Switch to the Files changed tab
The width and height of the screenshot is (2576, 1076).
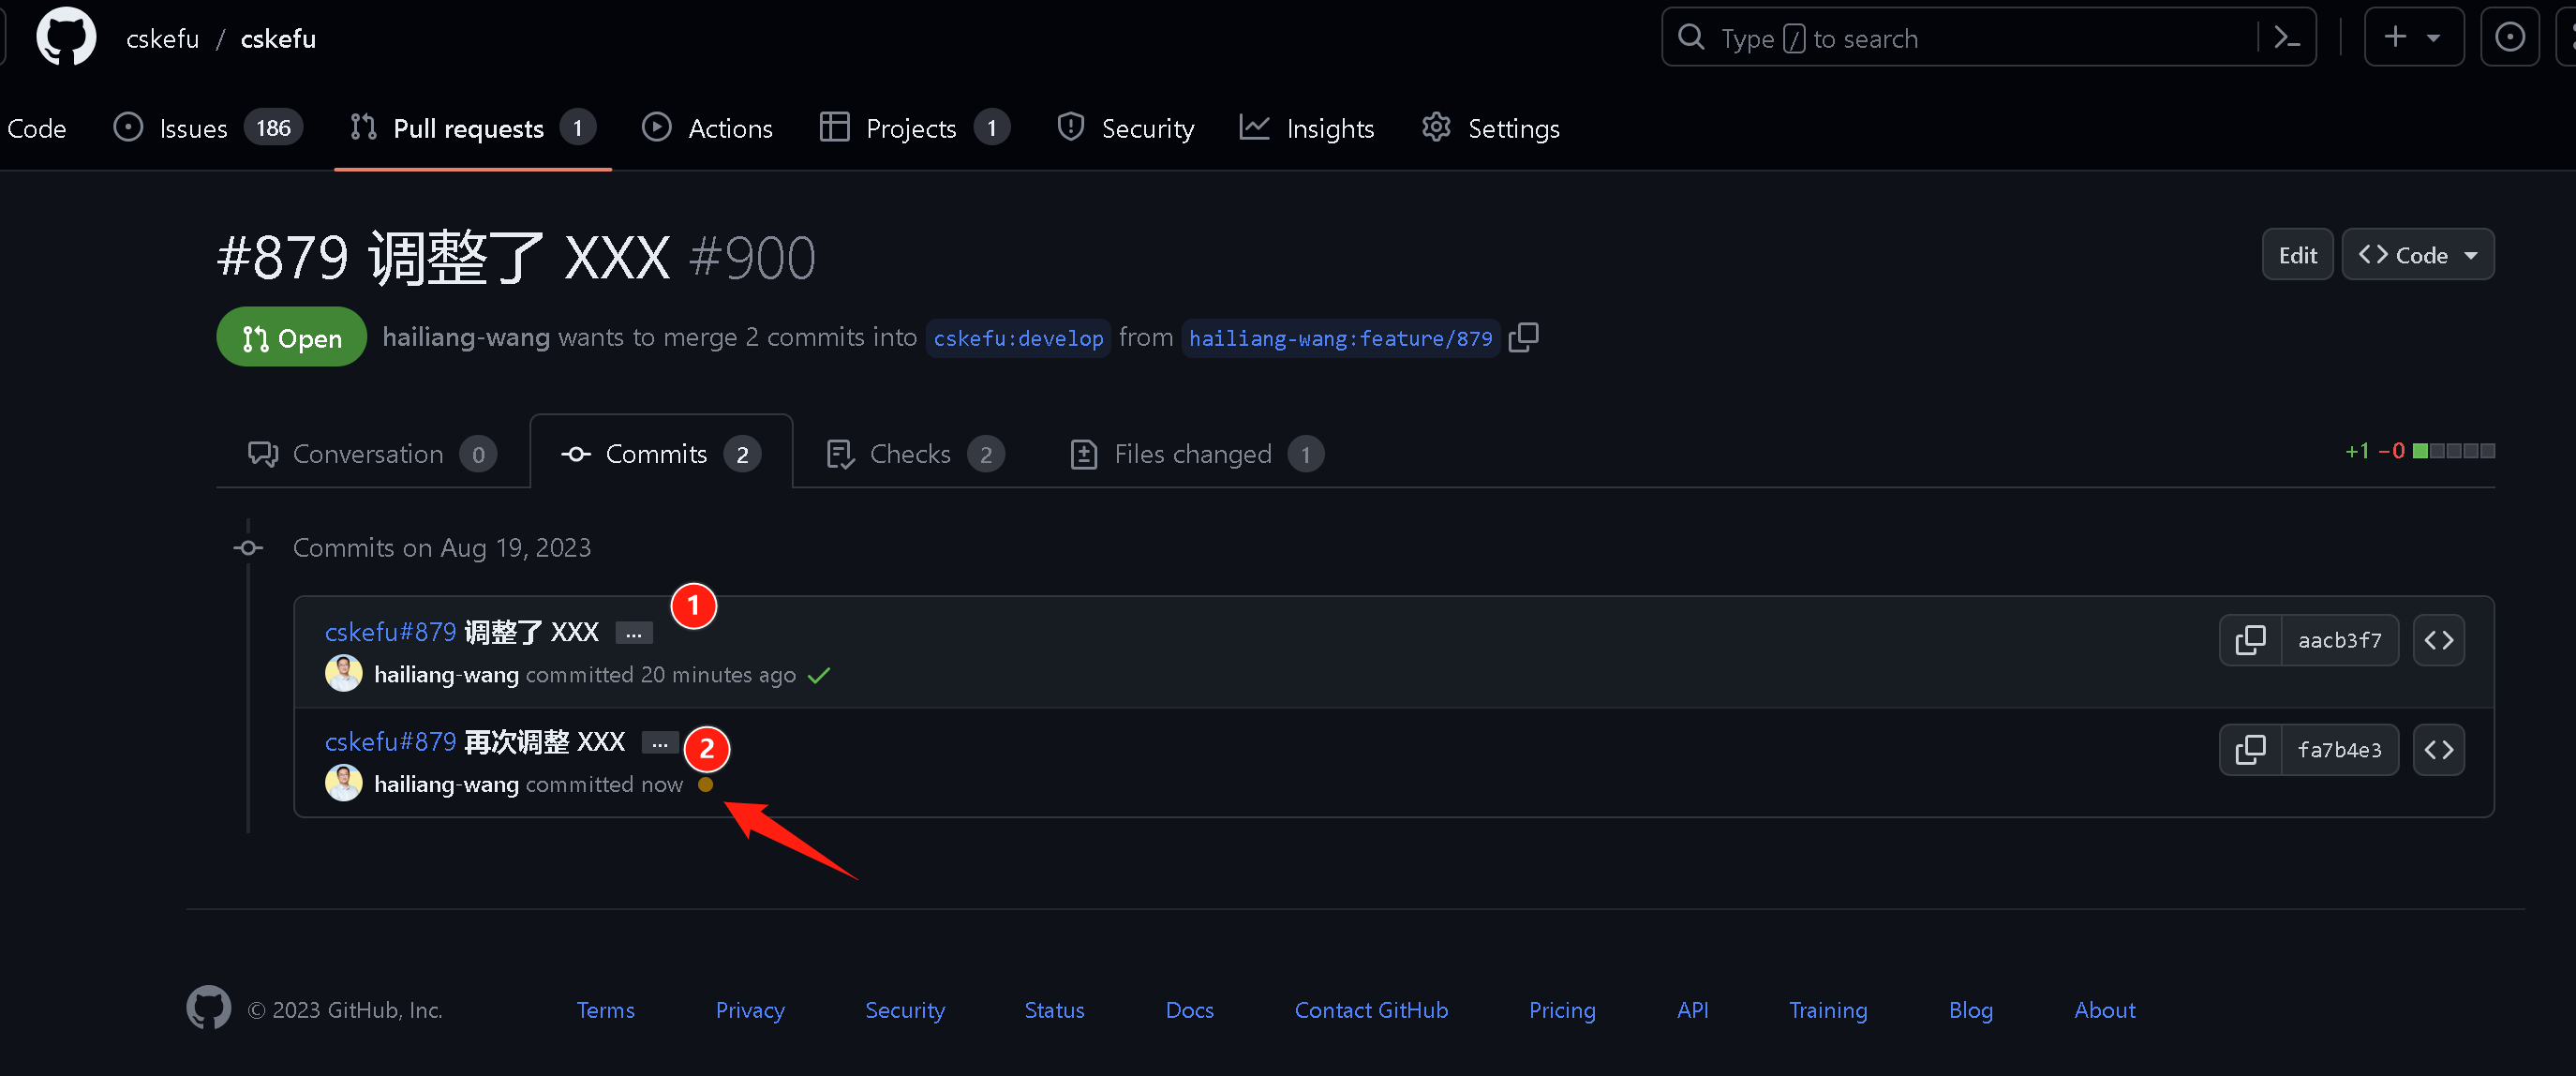[1197, 454]
